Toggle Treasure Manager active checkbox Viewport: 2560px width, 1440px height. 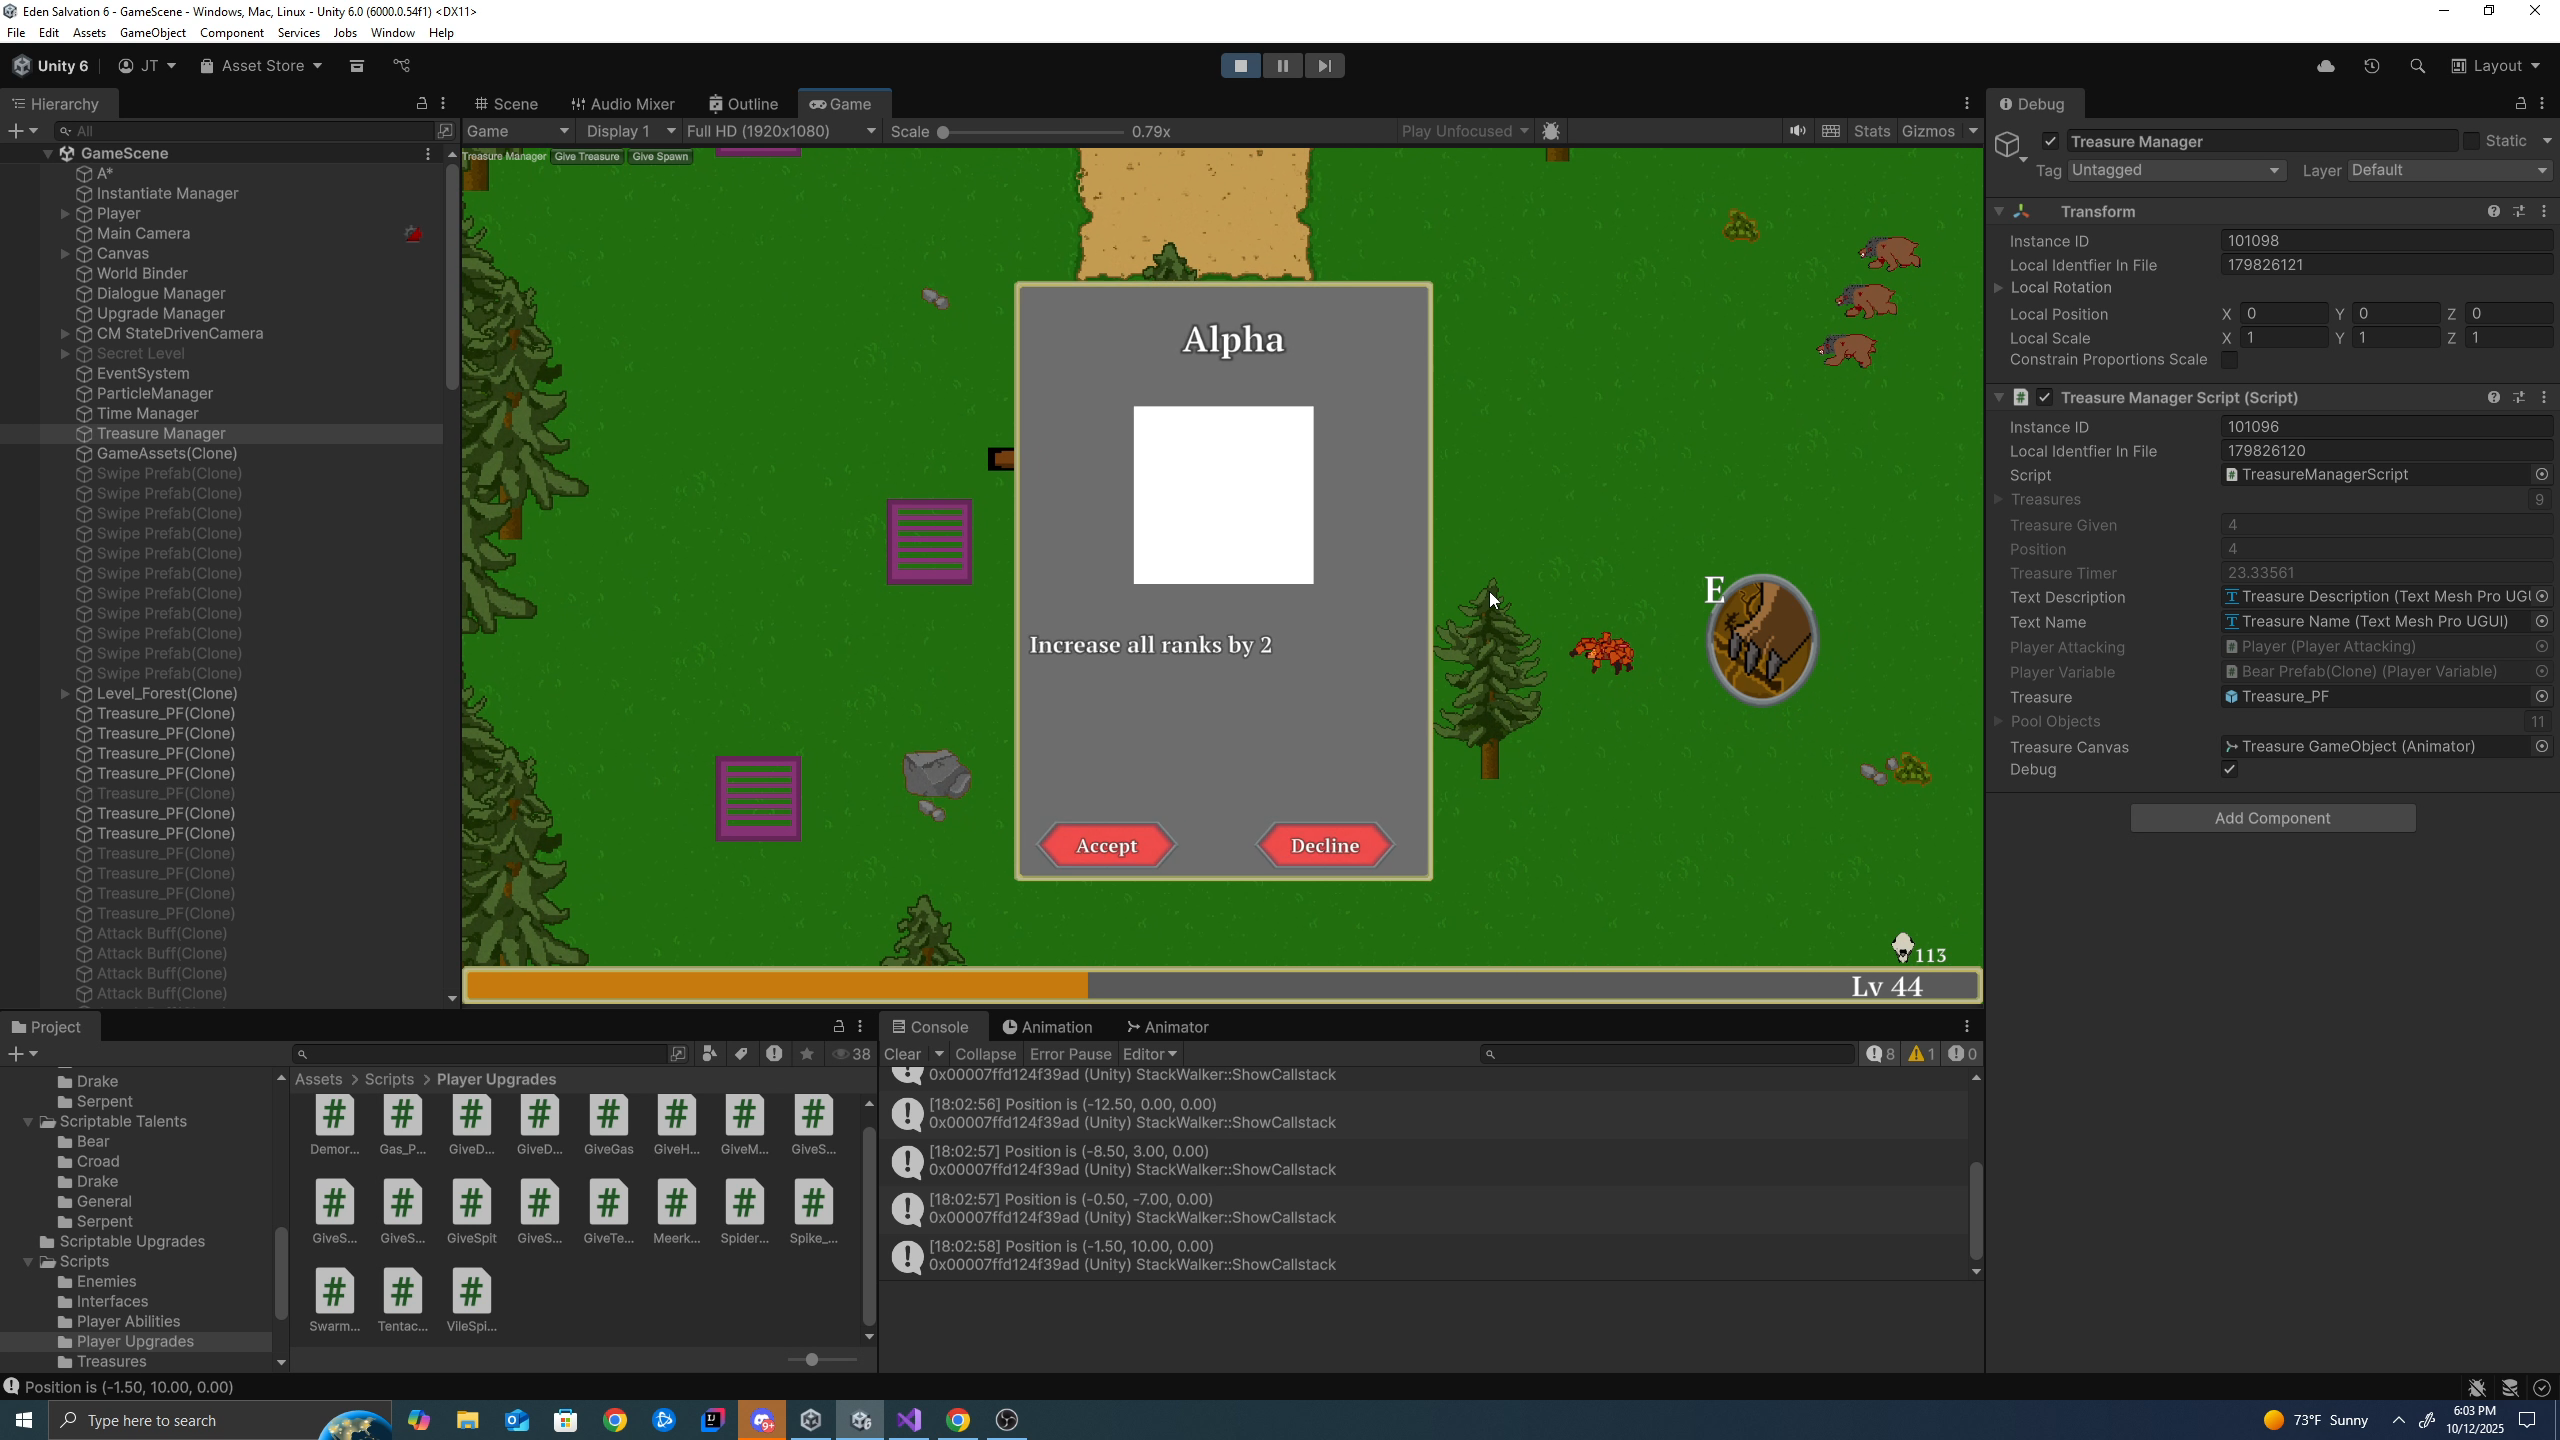(2050, 141)
